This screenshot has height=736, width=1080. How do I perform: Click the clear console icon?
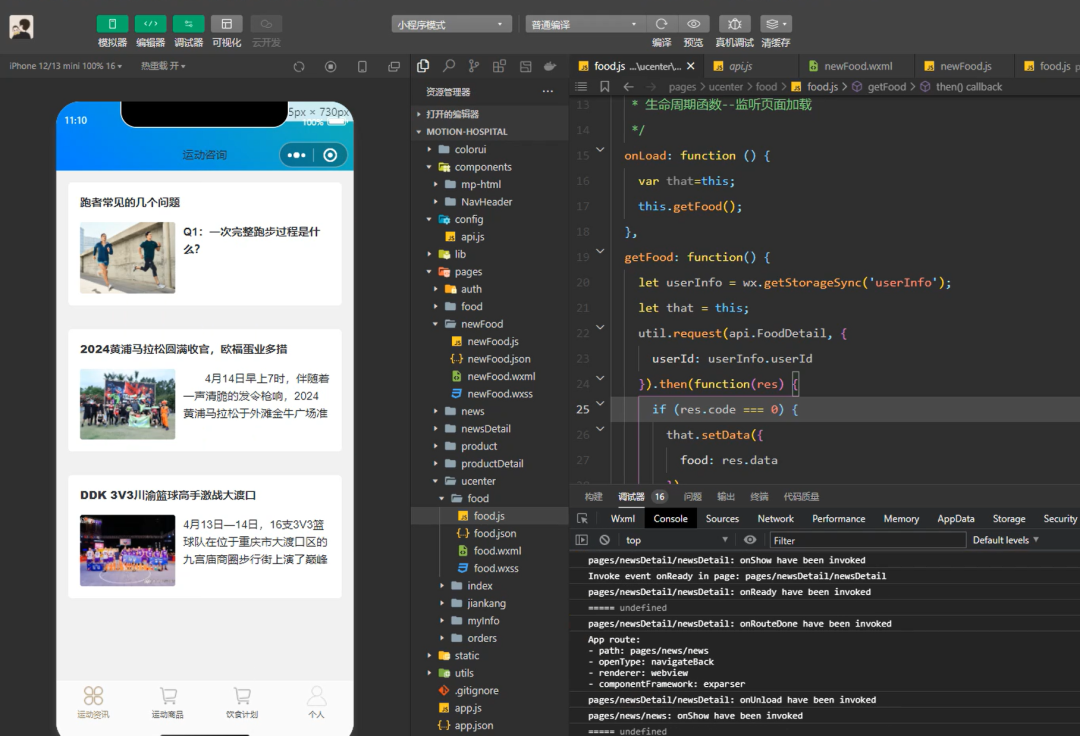tap(605, 540)
